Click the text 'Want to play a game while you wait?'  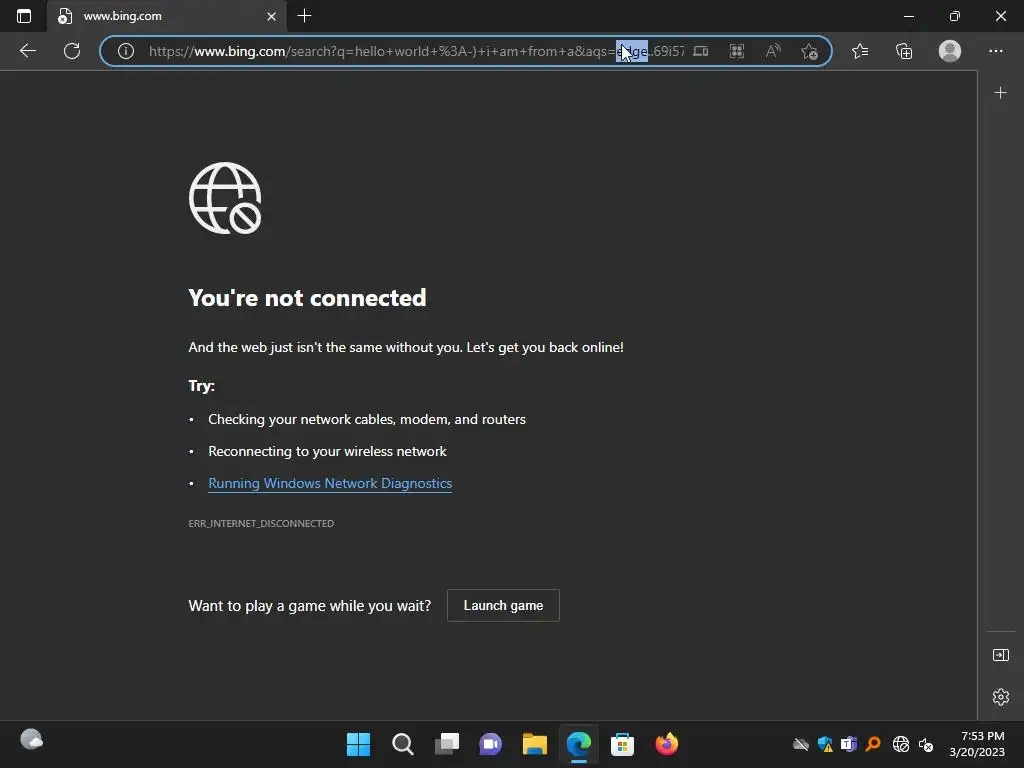click(x=310, y=606)
